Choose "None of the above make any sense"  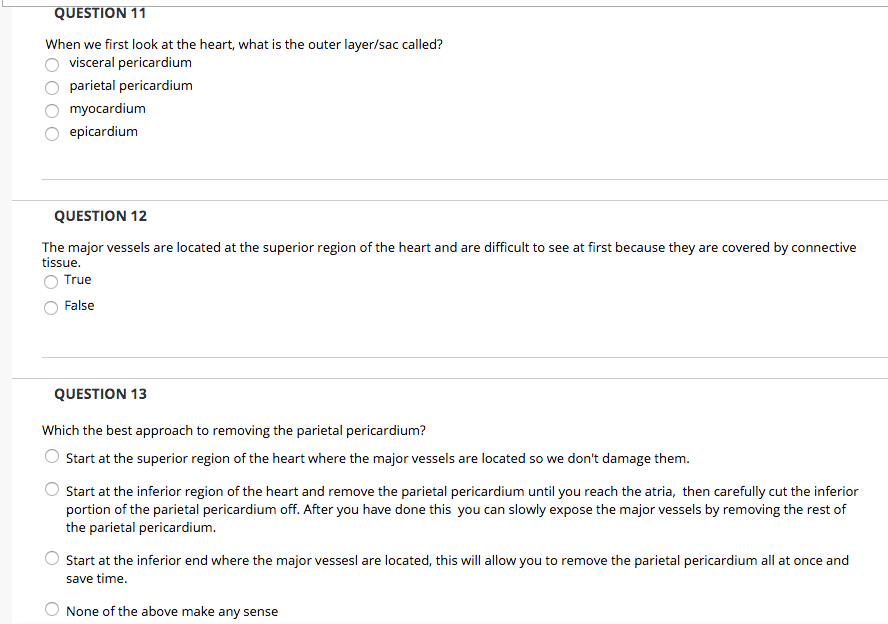(x=51, y=609)
